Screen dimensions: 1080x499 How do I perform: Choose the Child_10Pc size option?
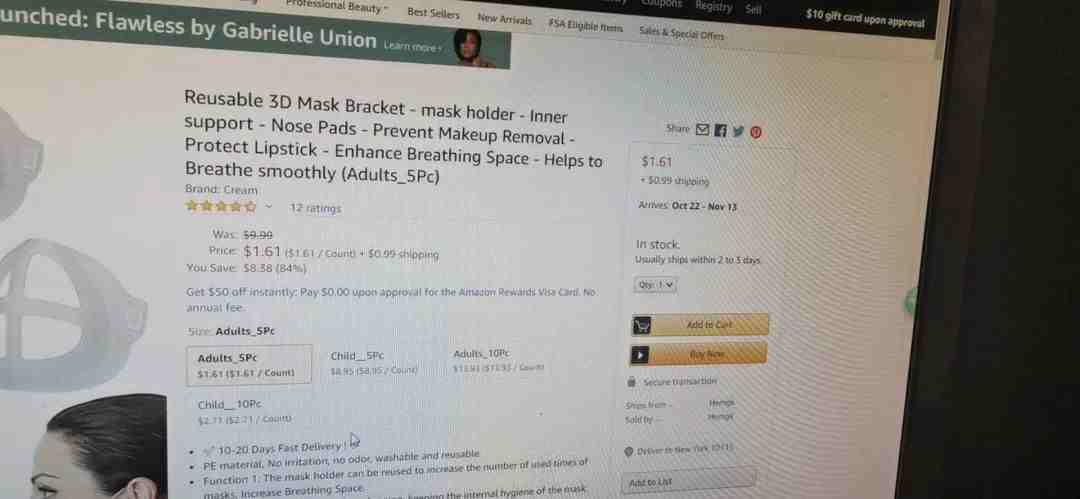pyautogui.click(x=245, y=411)
